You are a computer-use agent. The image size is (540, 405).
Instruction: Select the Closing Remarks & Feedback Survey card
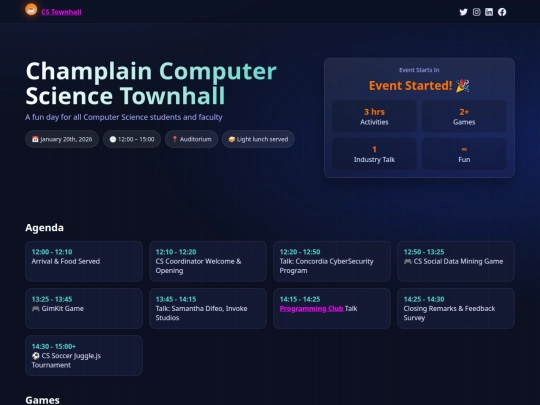[456, 309]
